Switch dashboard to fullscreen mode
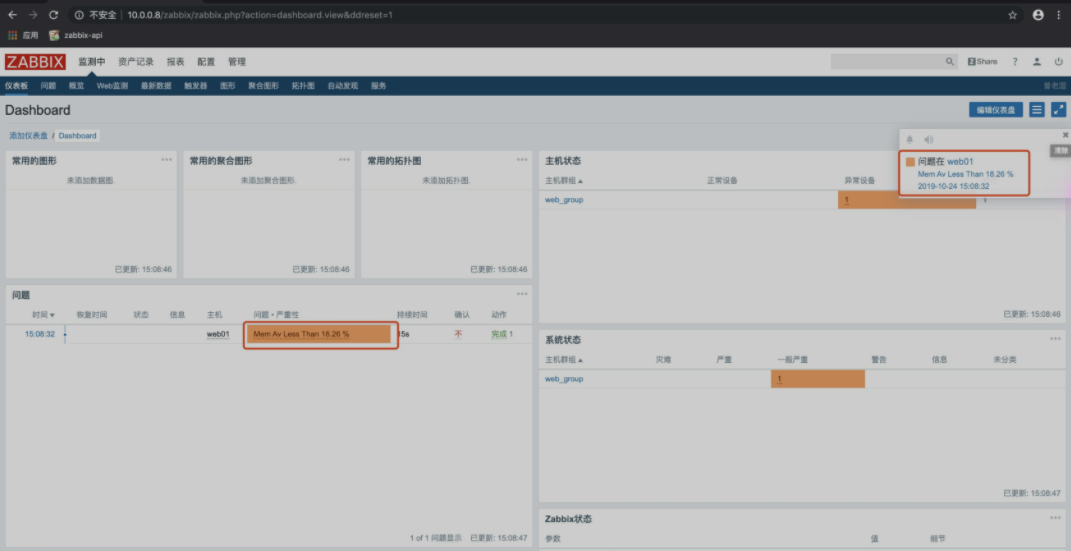This screenshot has width=1071, height=551. coord(1059,110)
